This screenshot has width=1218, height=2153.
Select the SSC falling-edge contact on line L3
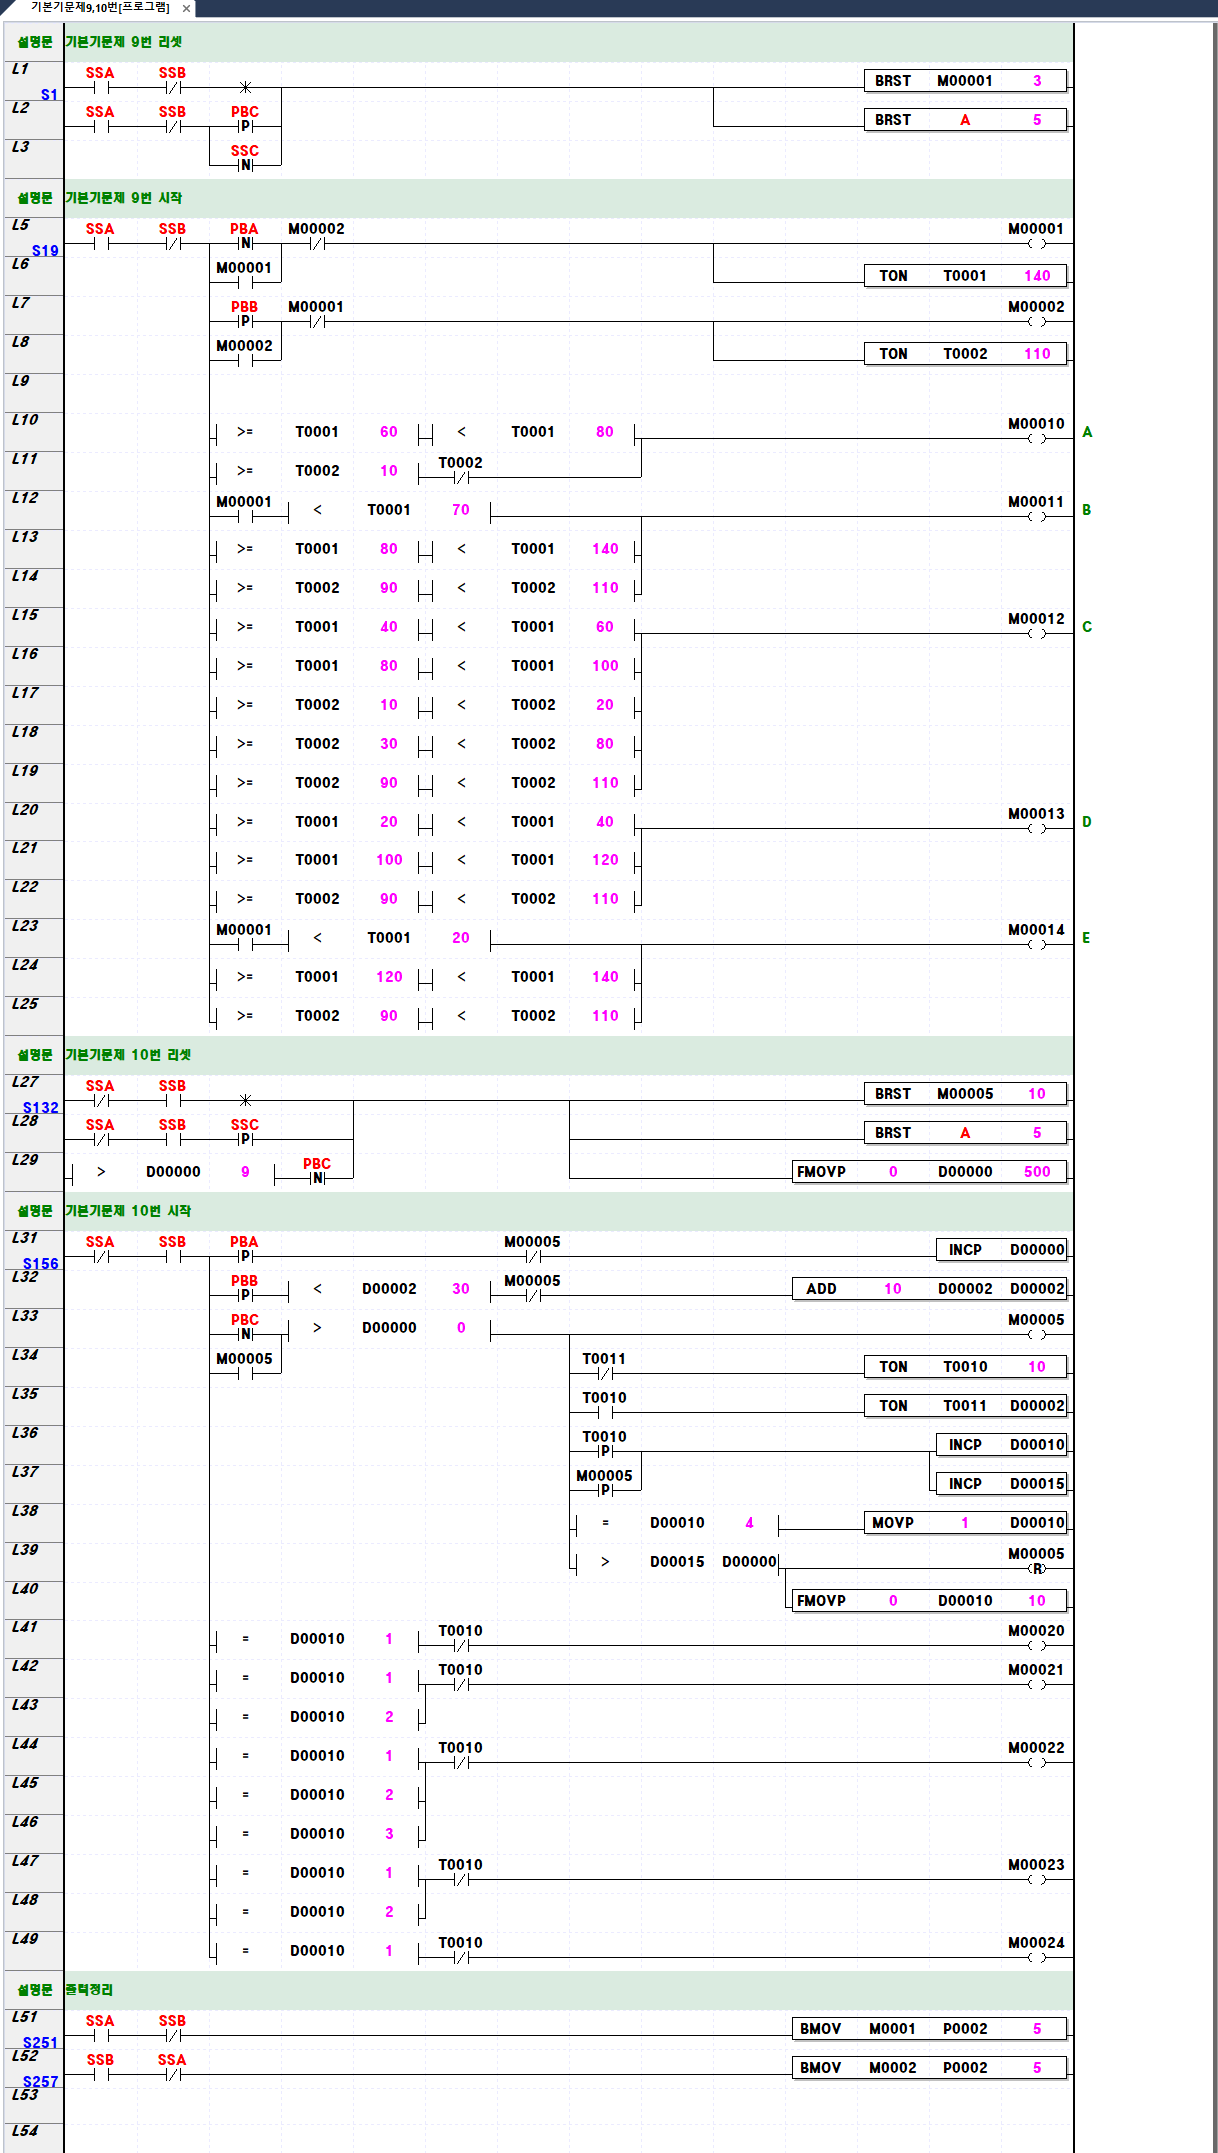pyautogui.click(x=245, y=165)
